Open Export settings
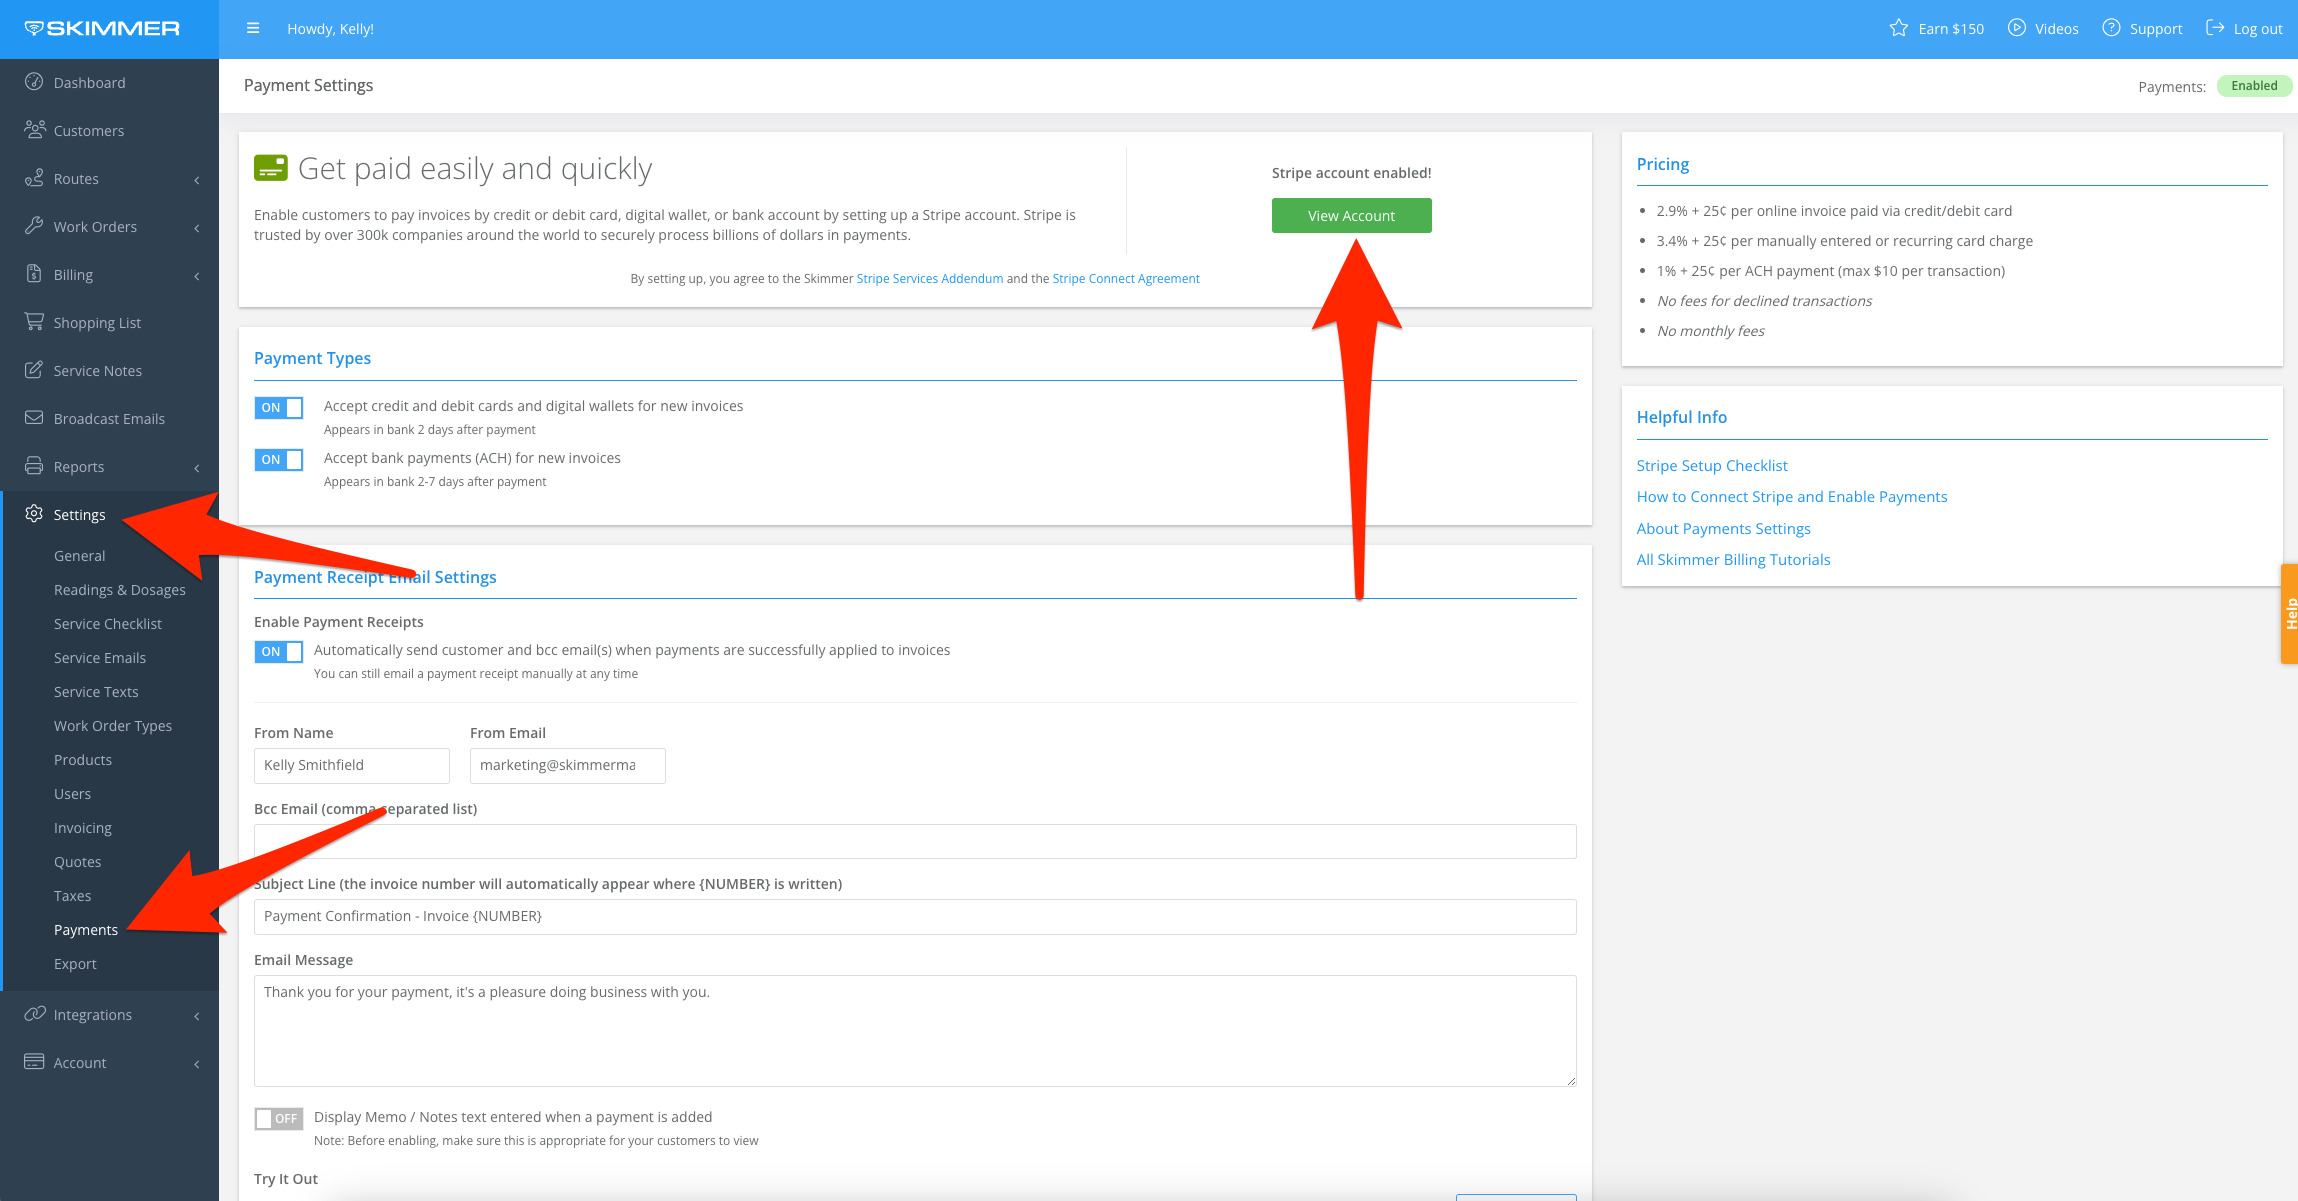 (75, 964)
